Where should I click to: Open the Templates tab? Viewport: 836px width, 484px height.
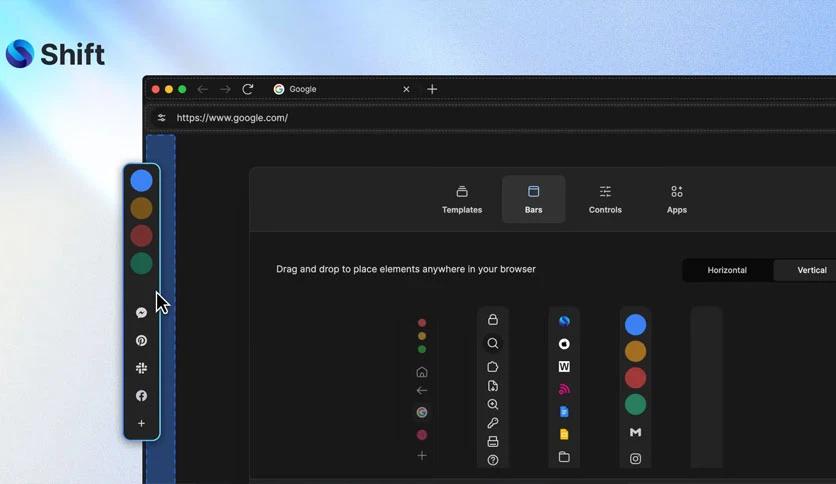coord(462,199)
